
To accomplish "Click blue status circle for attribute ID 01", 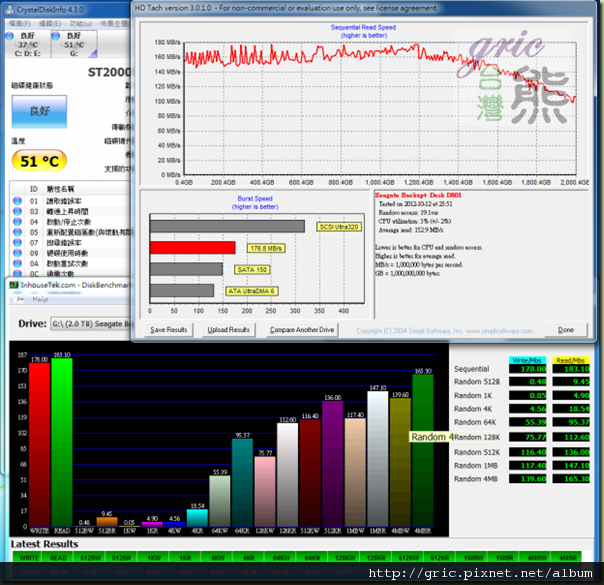I will [17, 201].
